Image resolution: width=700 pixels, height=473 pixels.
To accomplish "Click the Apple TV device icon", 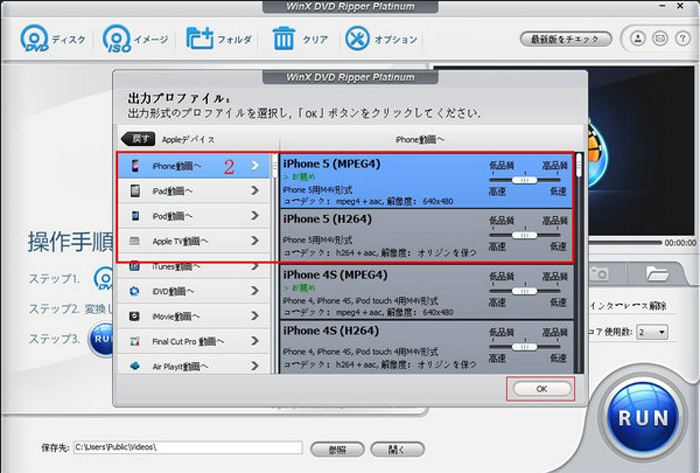I will tap(134, 241).
